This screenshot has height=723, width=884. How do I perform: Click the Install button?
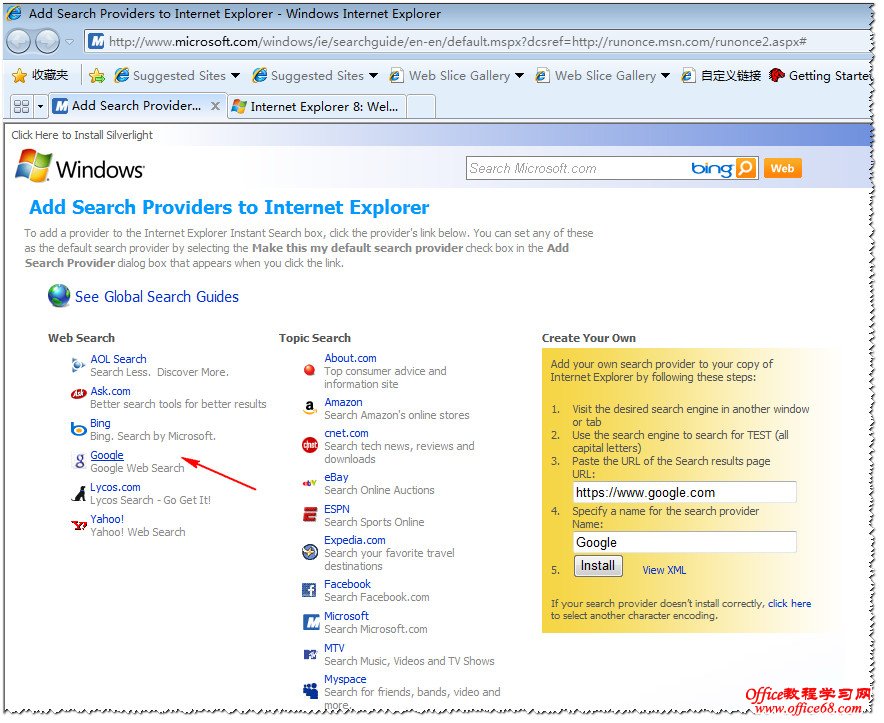pos(598,566)
